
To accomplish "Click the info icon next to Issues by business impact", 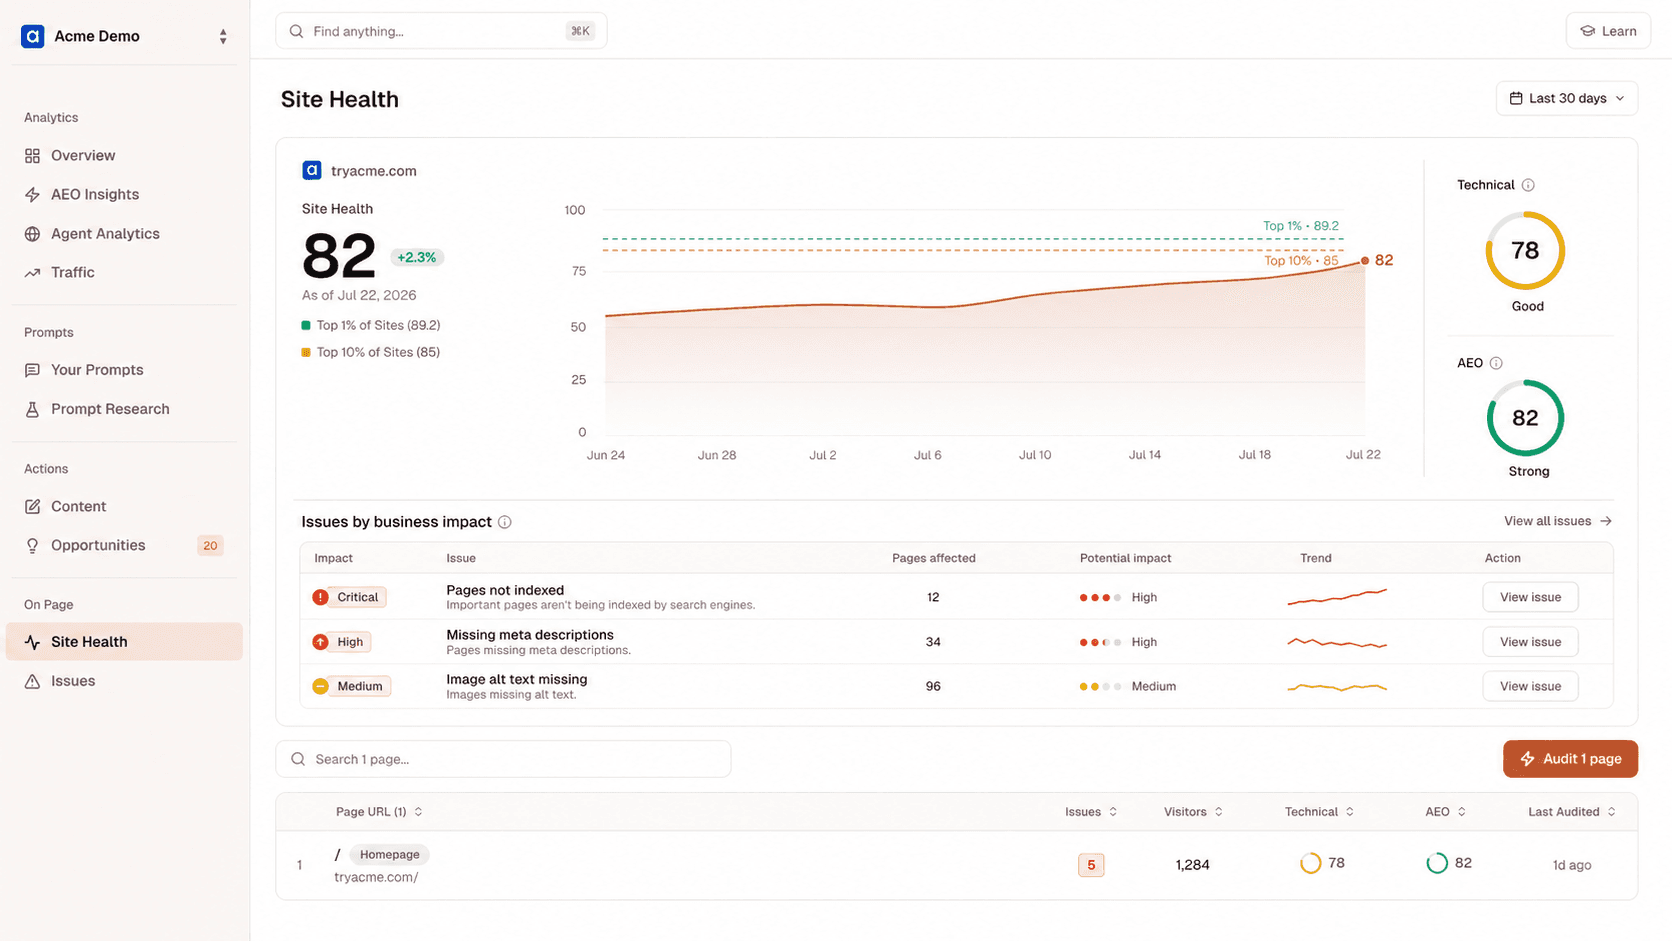I will (x=505, y=522).
